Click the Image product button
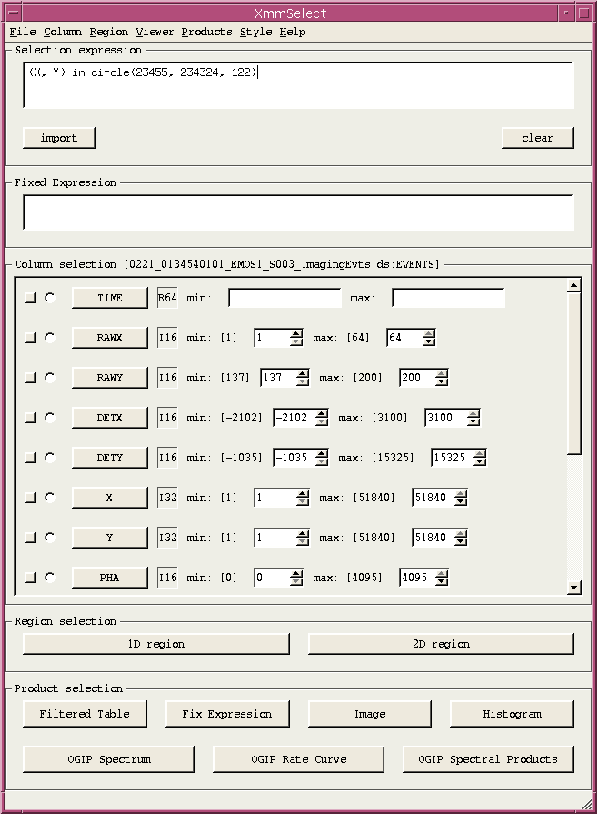597x814 pixels. [370, 714]
